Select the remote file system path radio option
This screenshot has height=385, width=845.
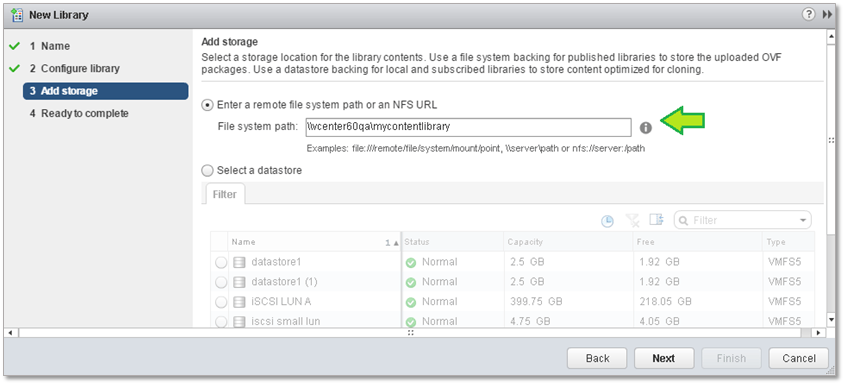click(x=207, y=105)
